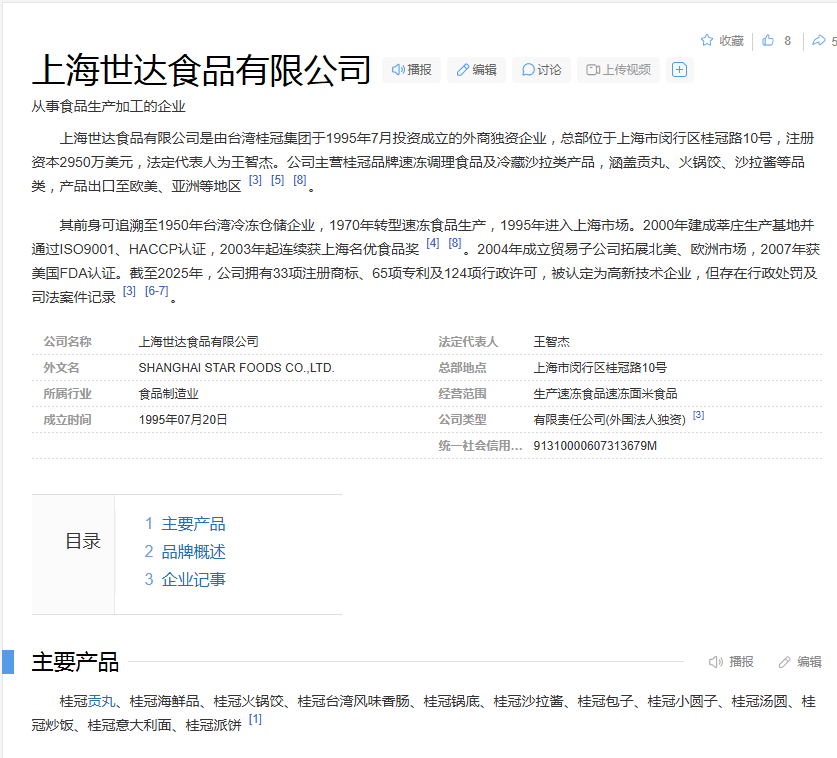Image resolution: width=837 pixels, height=758 pixels.
Task: Click the plus add icon beside 上传视频
Action: tap(679, 70)
